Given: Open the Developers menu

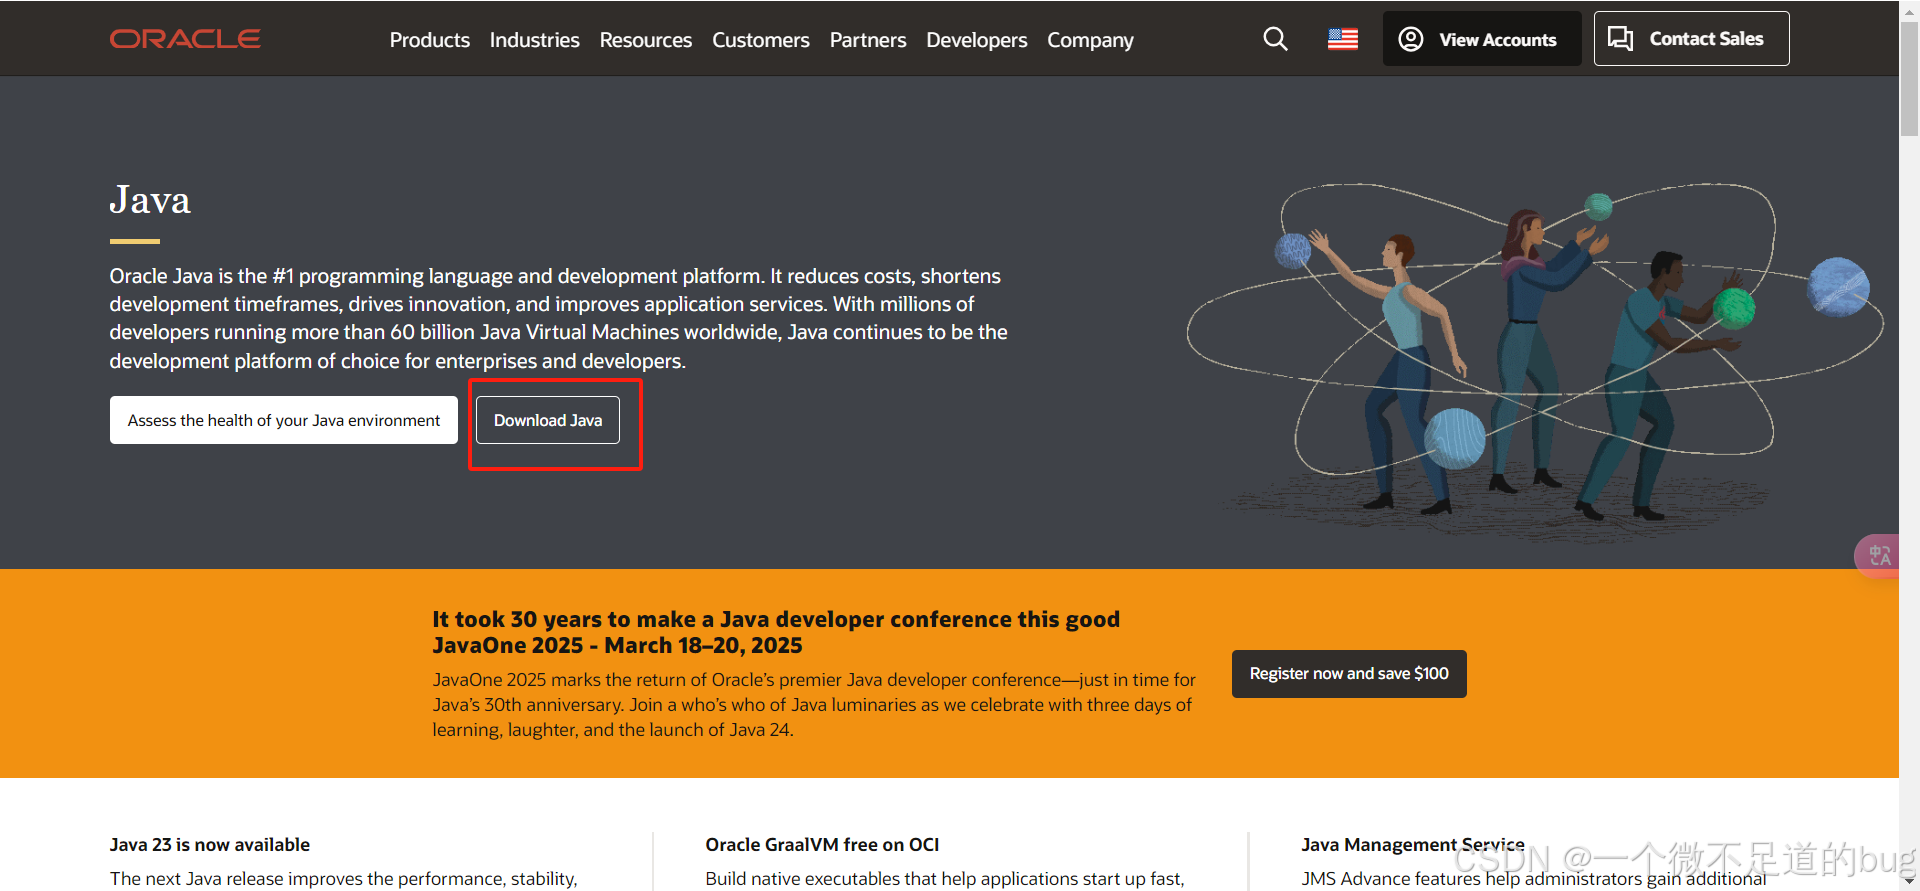Looking at the screenshot, I should [x=977, y=40].
